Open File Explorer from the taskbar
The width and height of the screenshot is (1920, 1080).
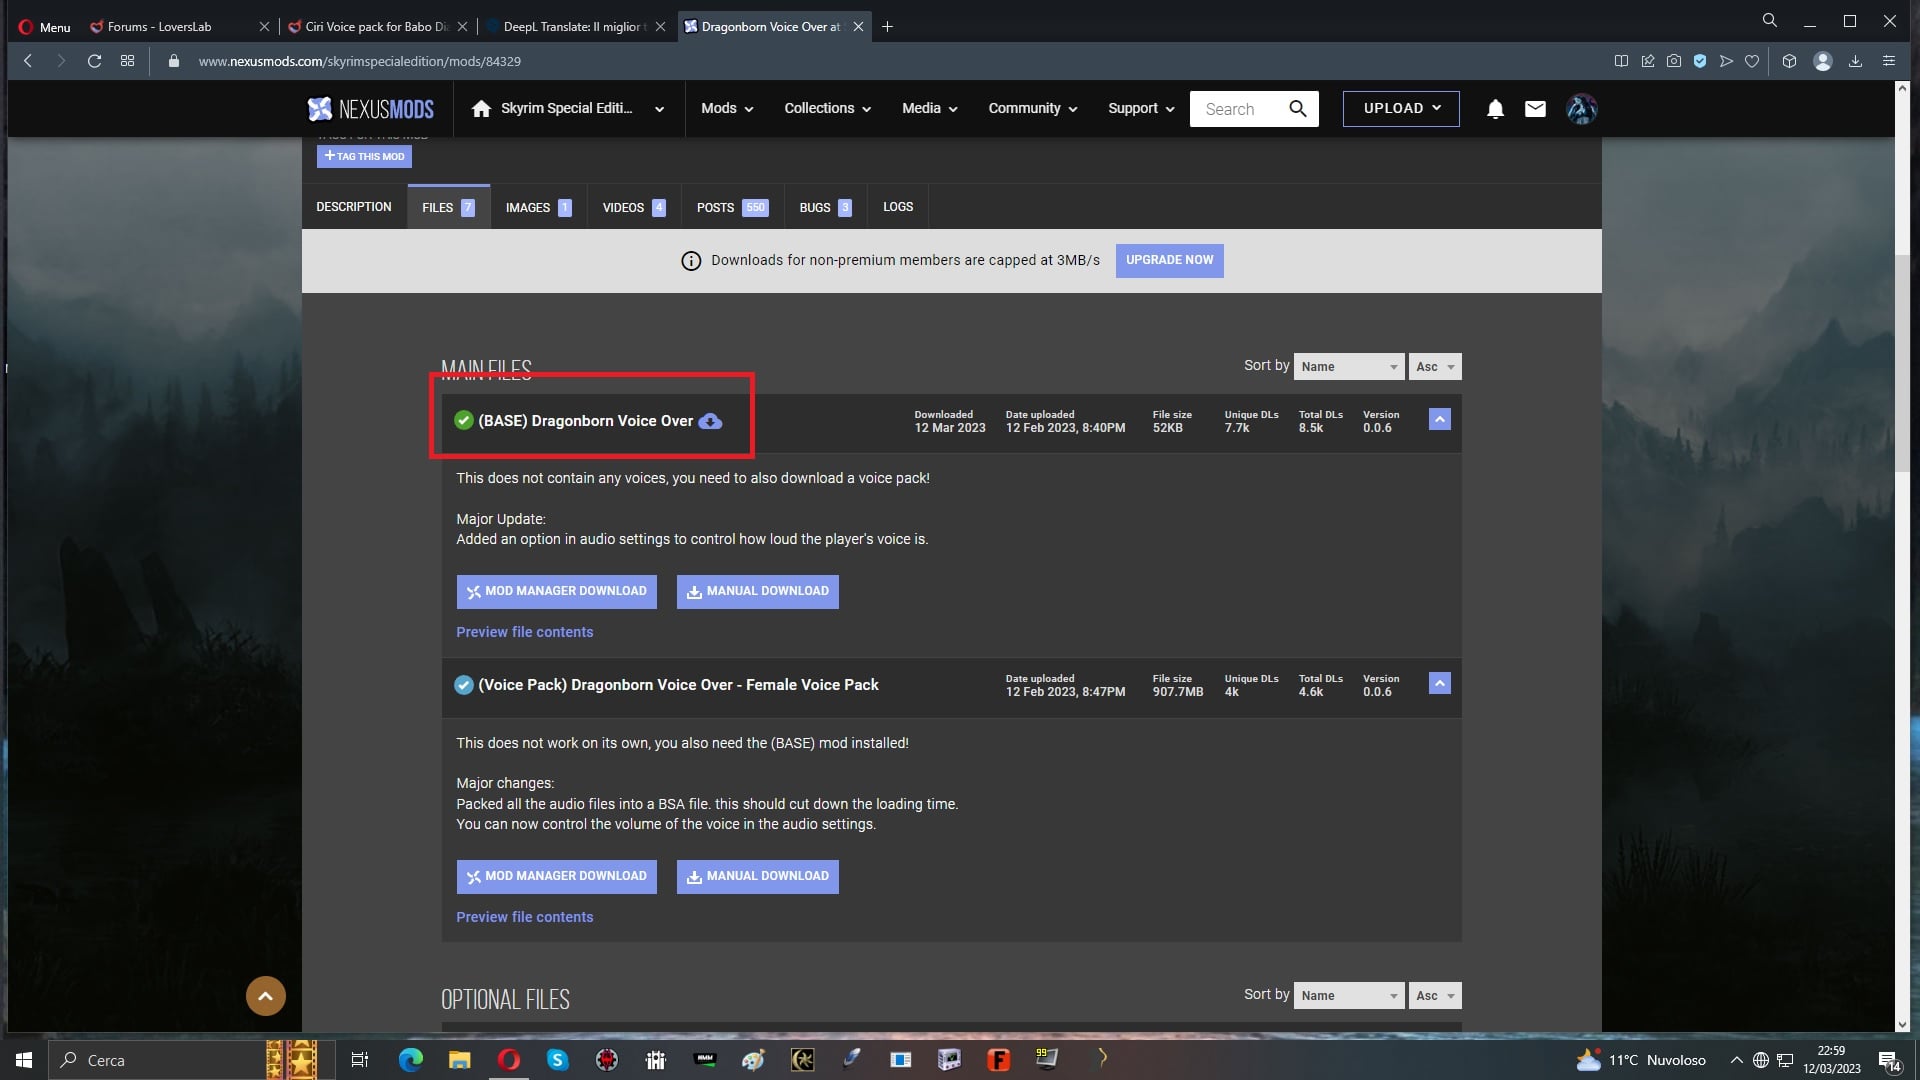[x=459, y=1060]
